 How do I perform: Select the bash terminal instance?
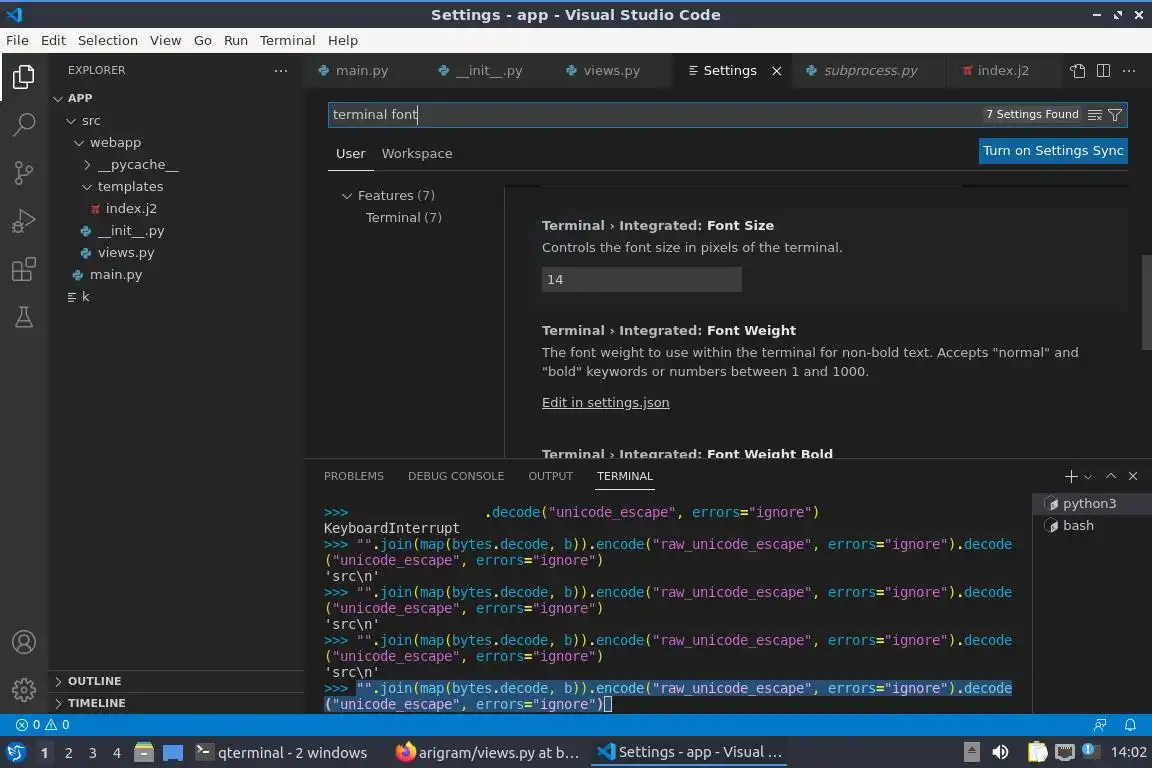1091,525
